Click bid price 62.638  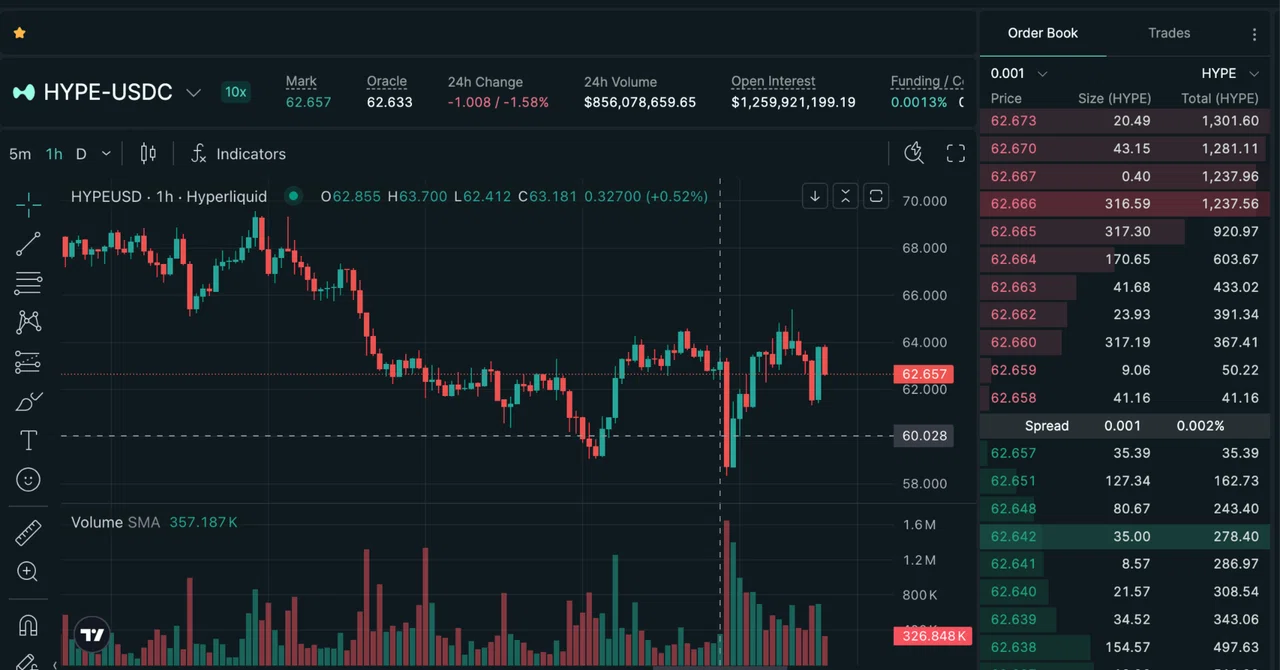click(x=1013, y=647)
